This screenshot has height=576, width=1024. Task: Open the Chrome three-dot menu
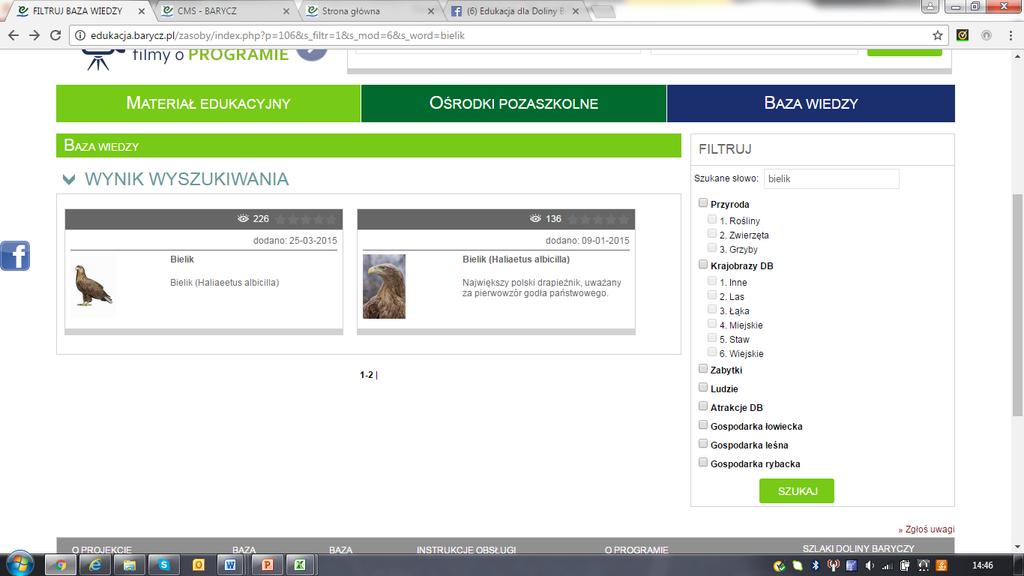point(1010,35)
